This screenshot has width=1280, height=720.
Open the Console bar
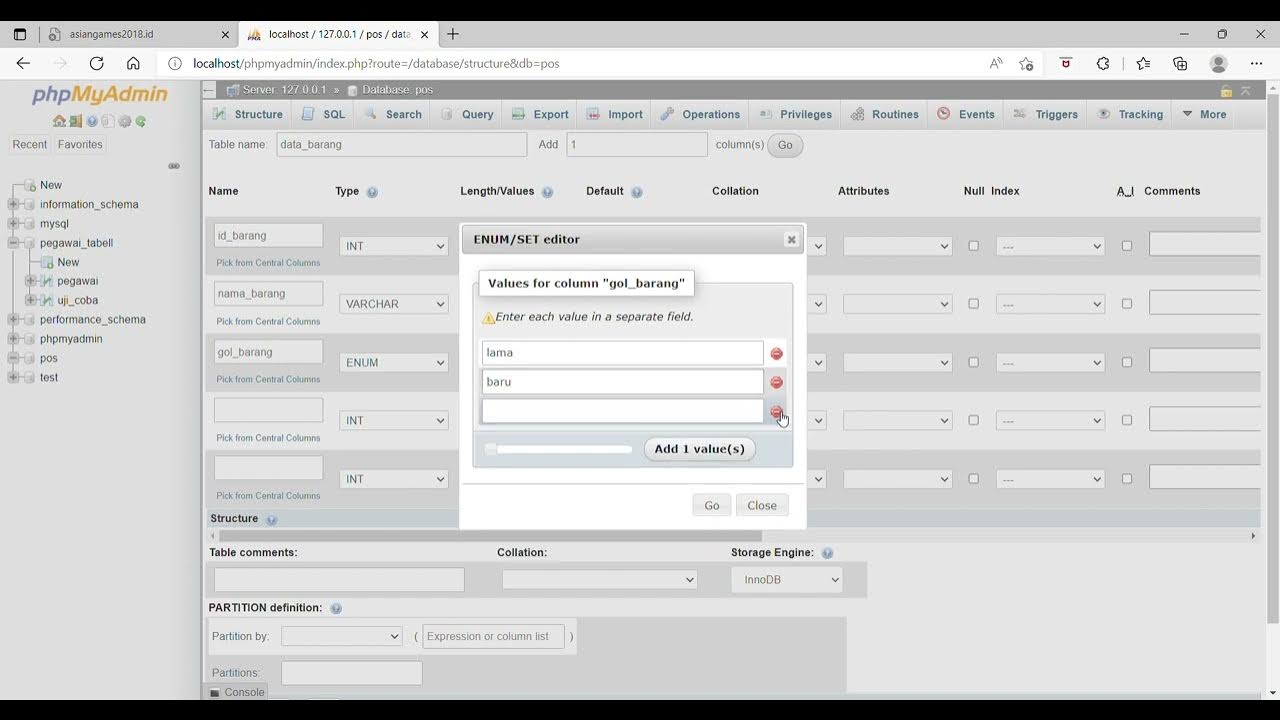tap(238, 692)
